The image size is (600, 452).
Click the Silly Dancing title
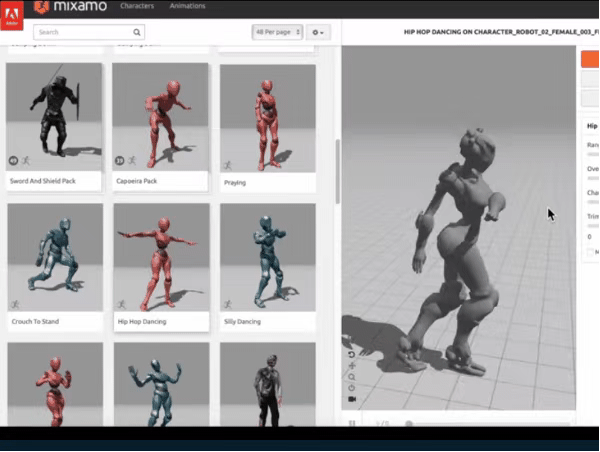[242, 321]
